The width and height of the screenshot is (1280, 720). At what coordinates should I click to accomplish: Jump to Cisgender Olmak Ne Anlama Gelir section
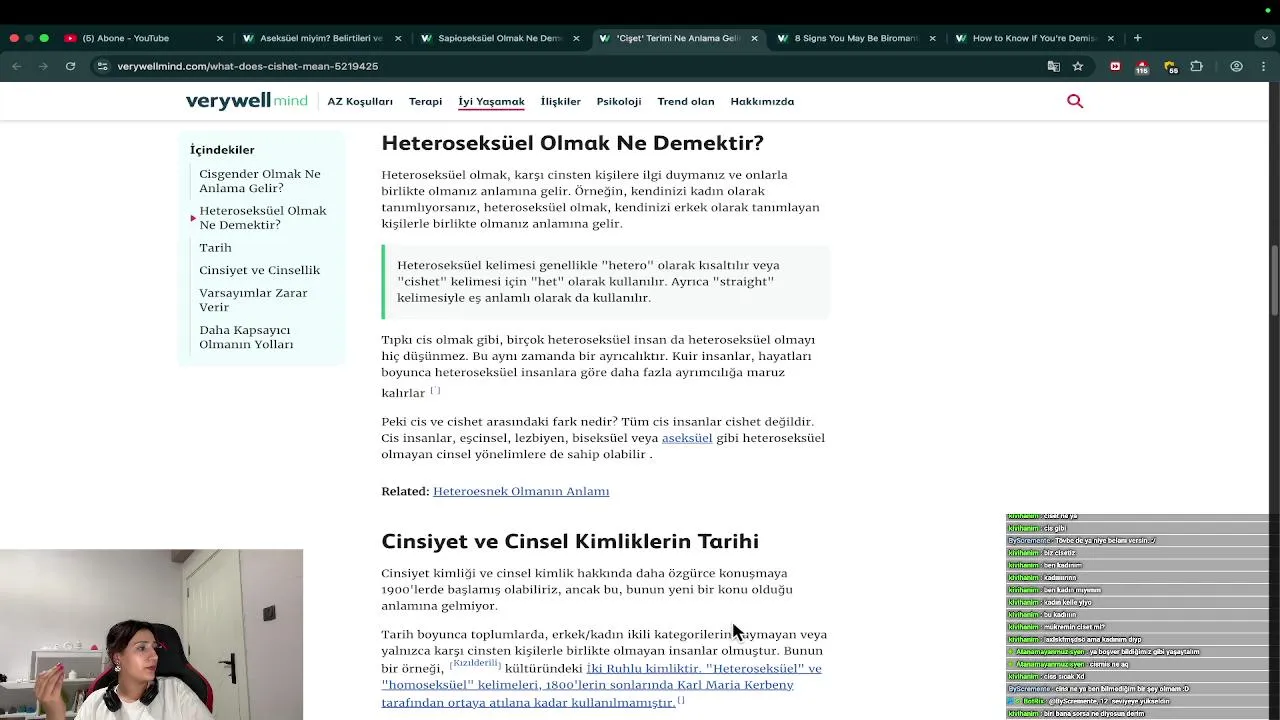[260, 181]
